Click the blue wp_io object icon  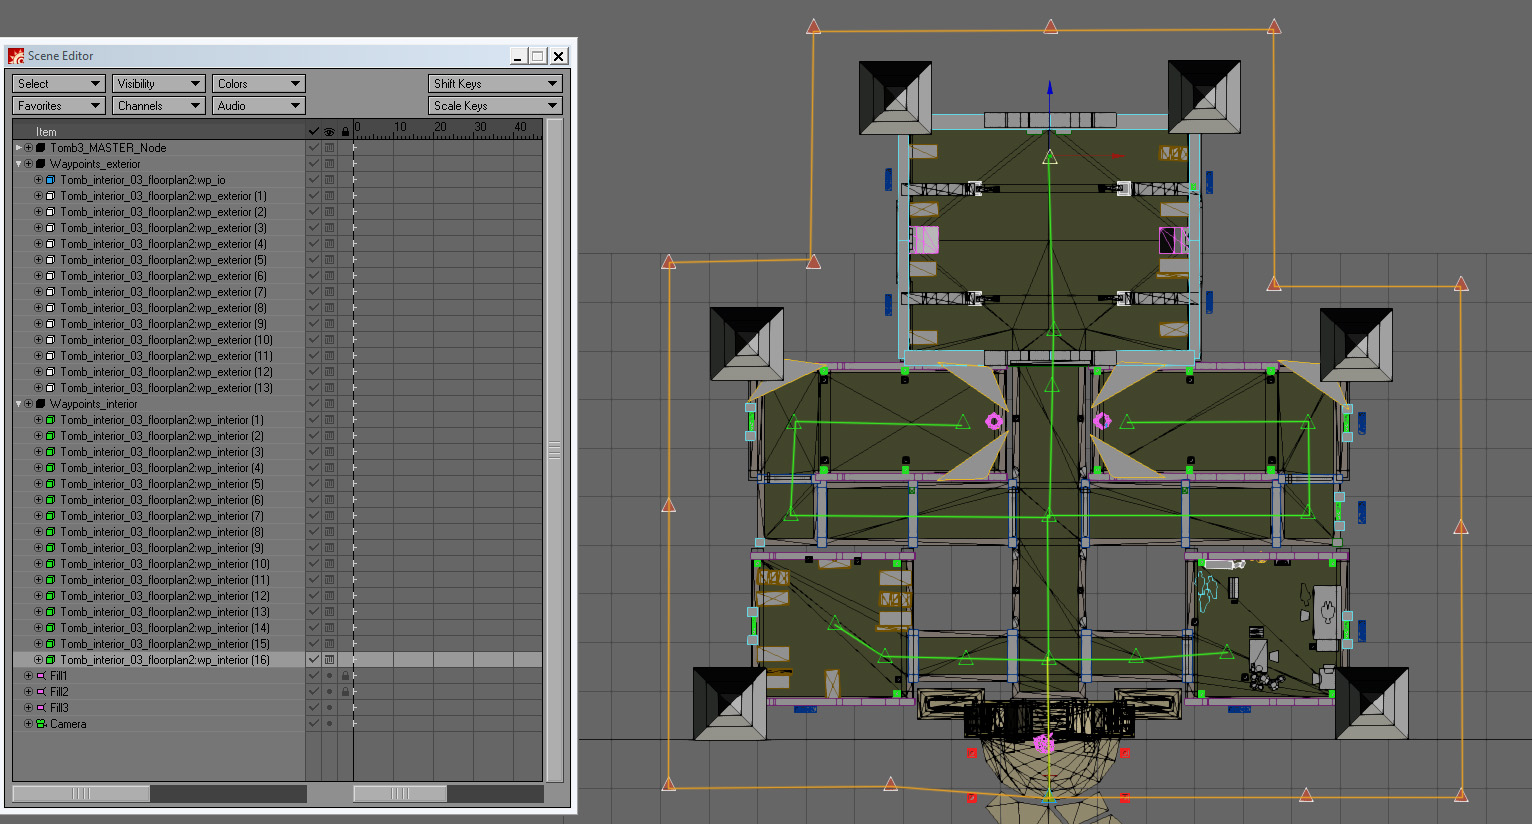point(51,180)
